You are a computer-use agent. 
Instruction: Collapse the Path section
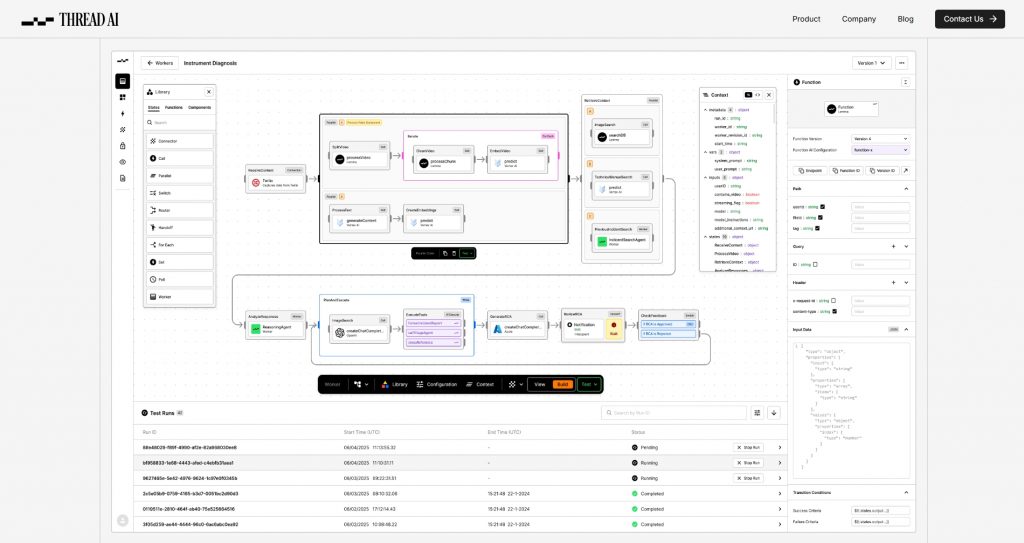(x=906, y=188)
